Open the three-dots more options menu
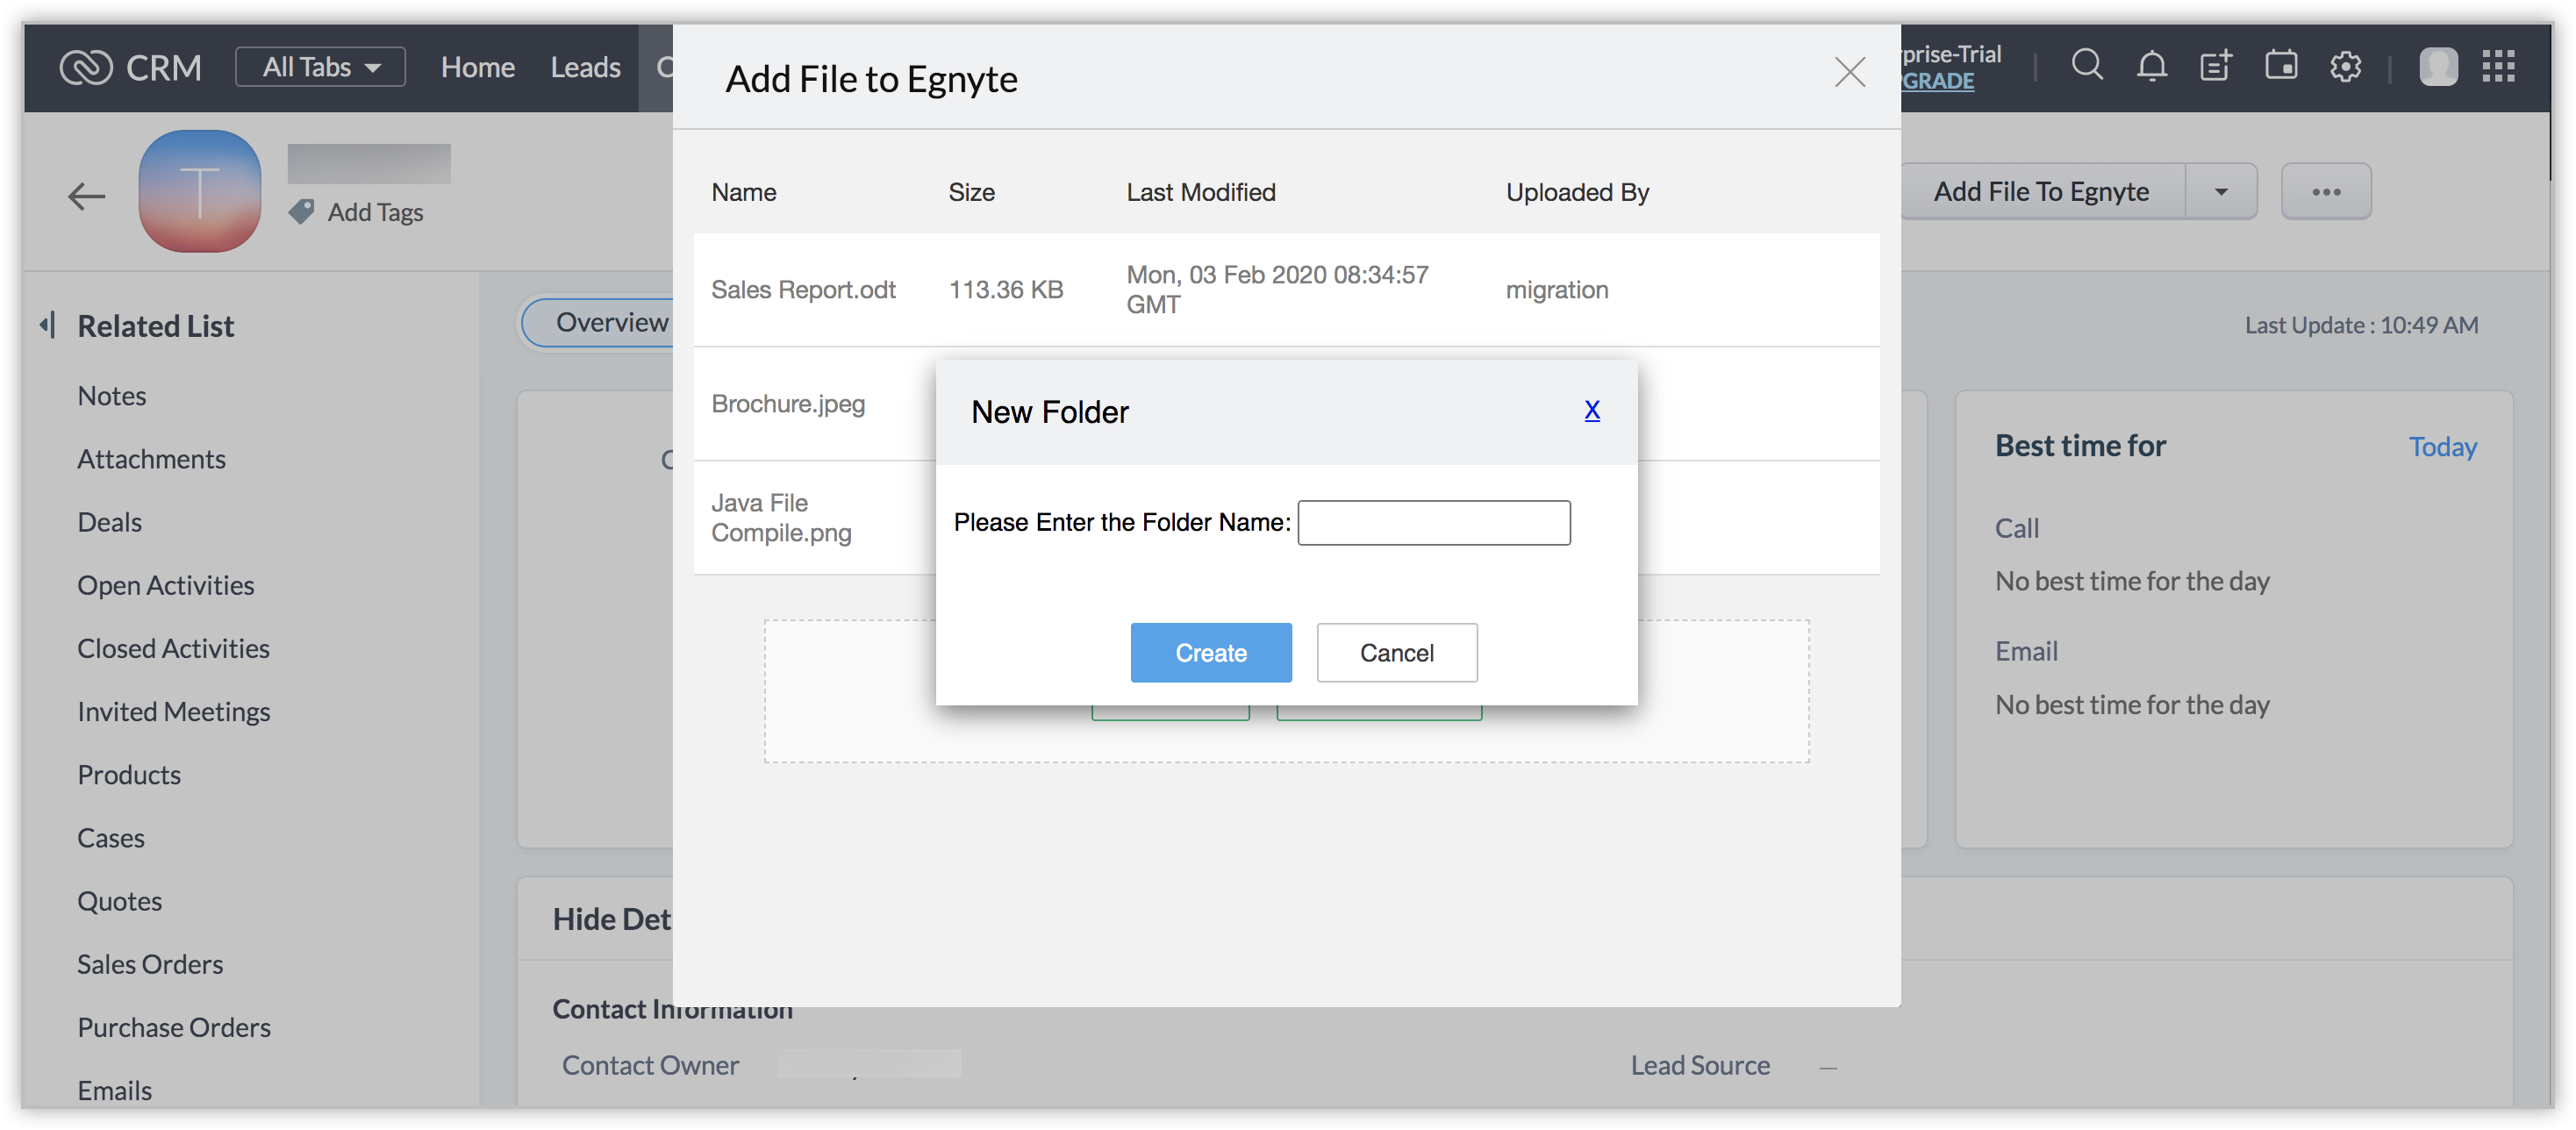 pyautogui.click(x=2326, y=191)
